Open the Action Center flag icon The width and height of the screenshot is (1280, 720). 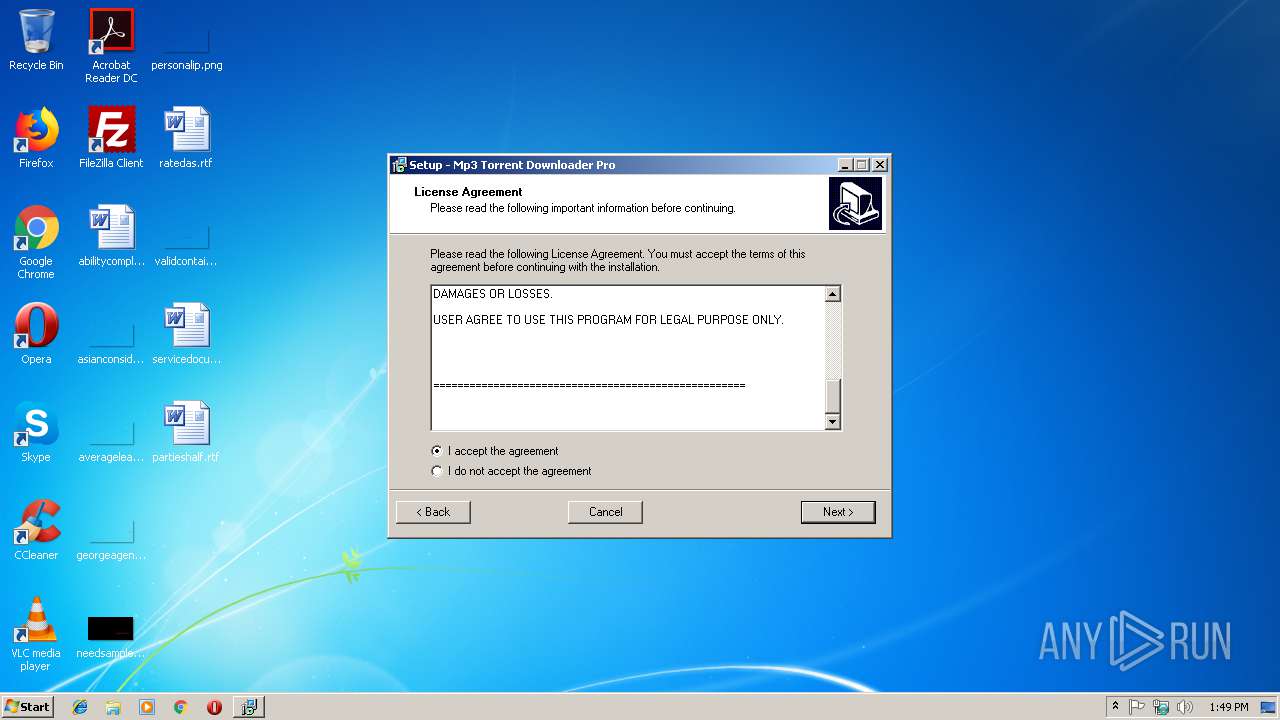coord(1137,707)
